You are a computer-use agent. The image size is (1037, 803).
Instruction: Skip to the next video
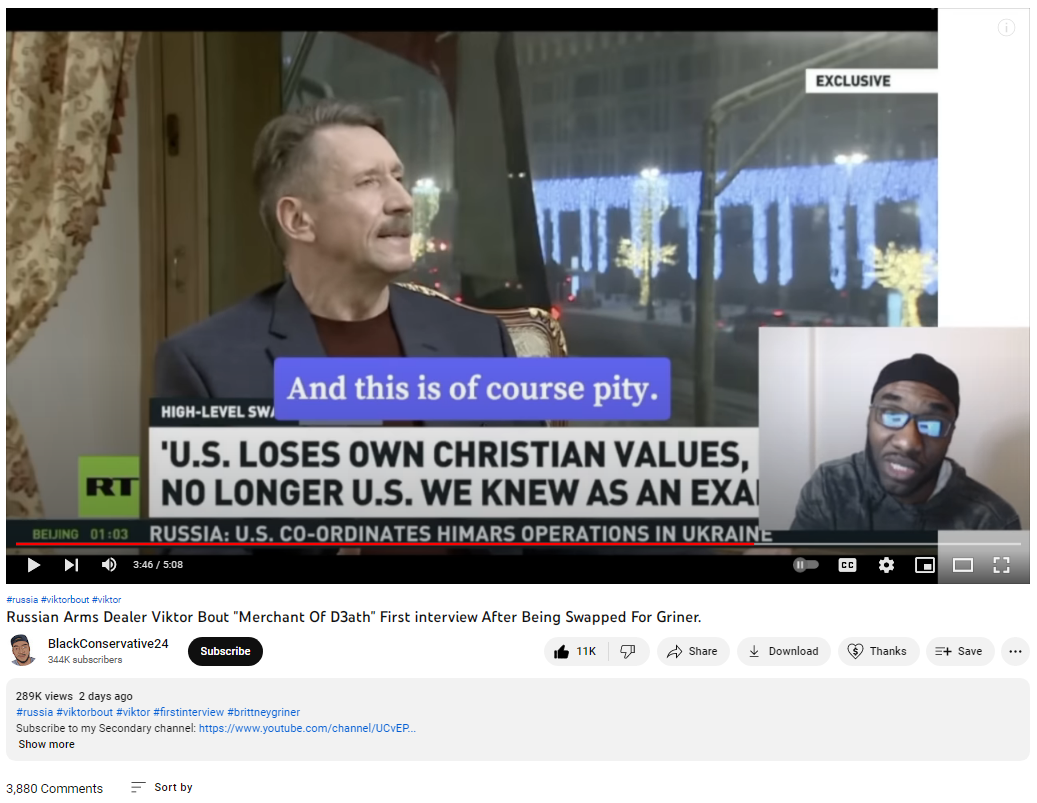(x=71, y=564)
